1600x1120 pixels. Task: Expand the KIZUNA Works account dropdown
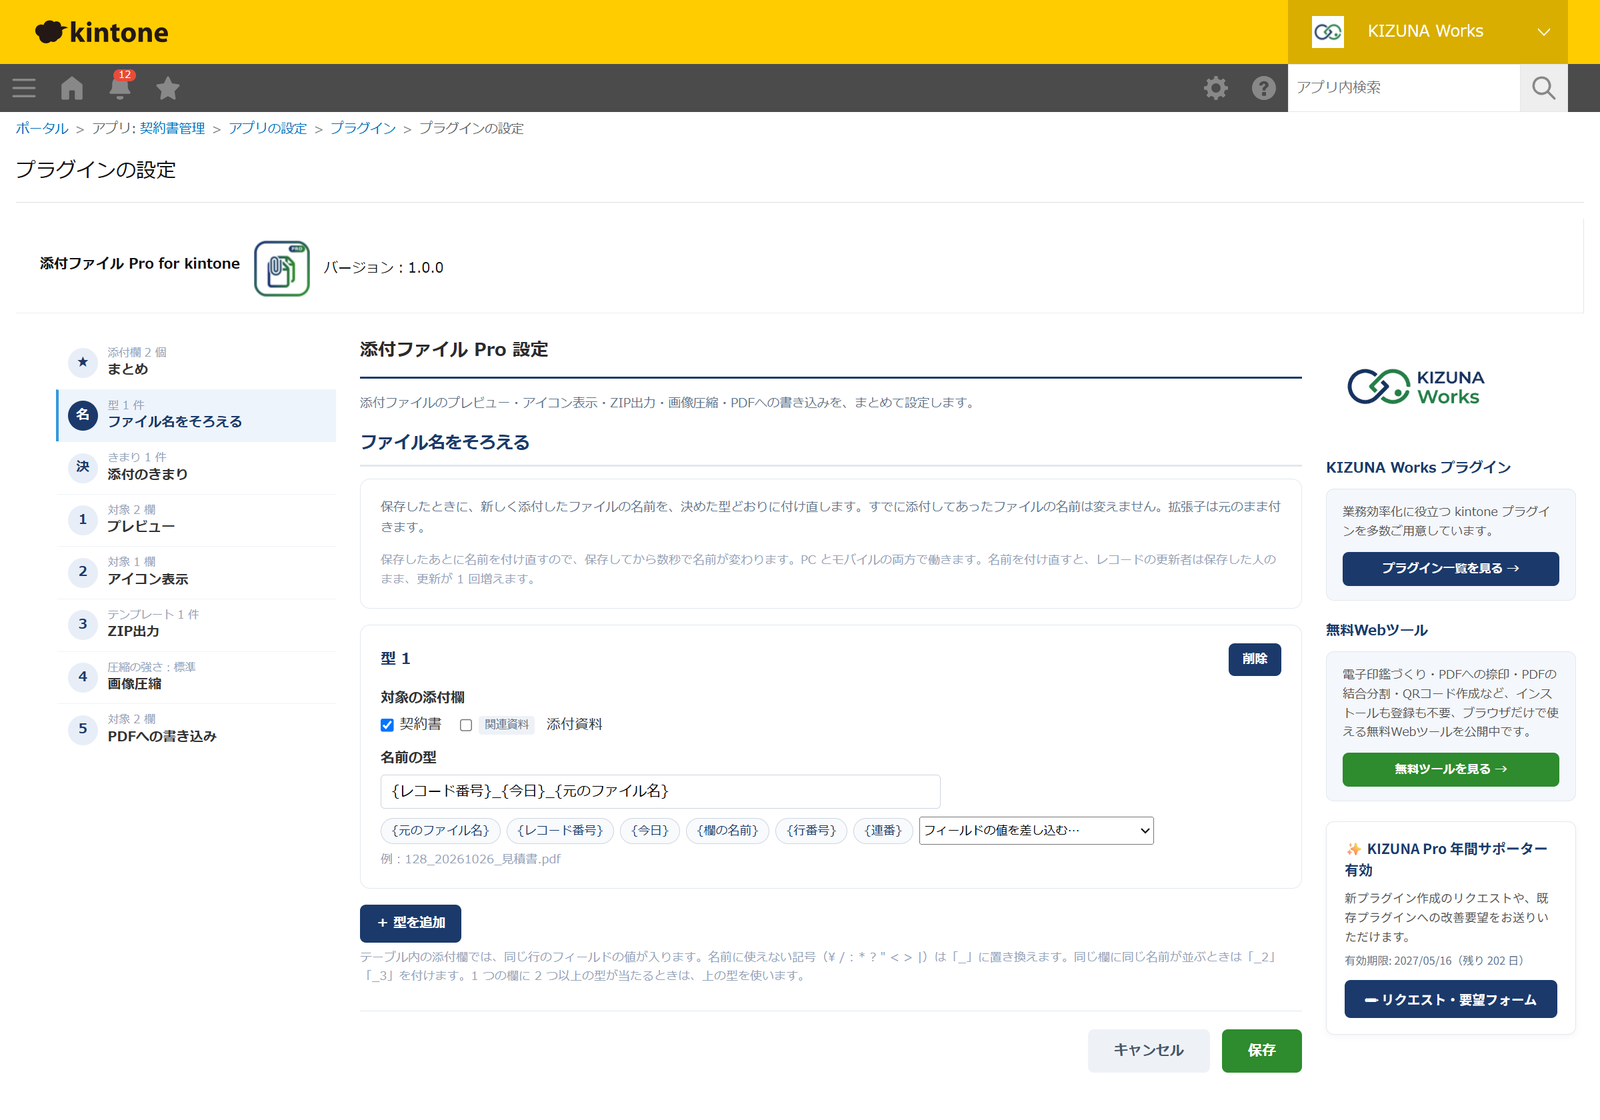(1544, 32)
